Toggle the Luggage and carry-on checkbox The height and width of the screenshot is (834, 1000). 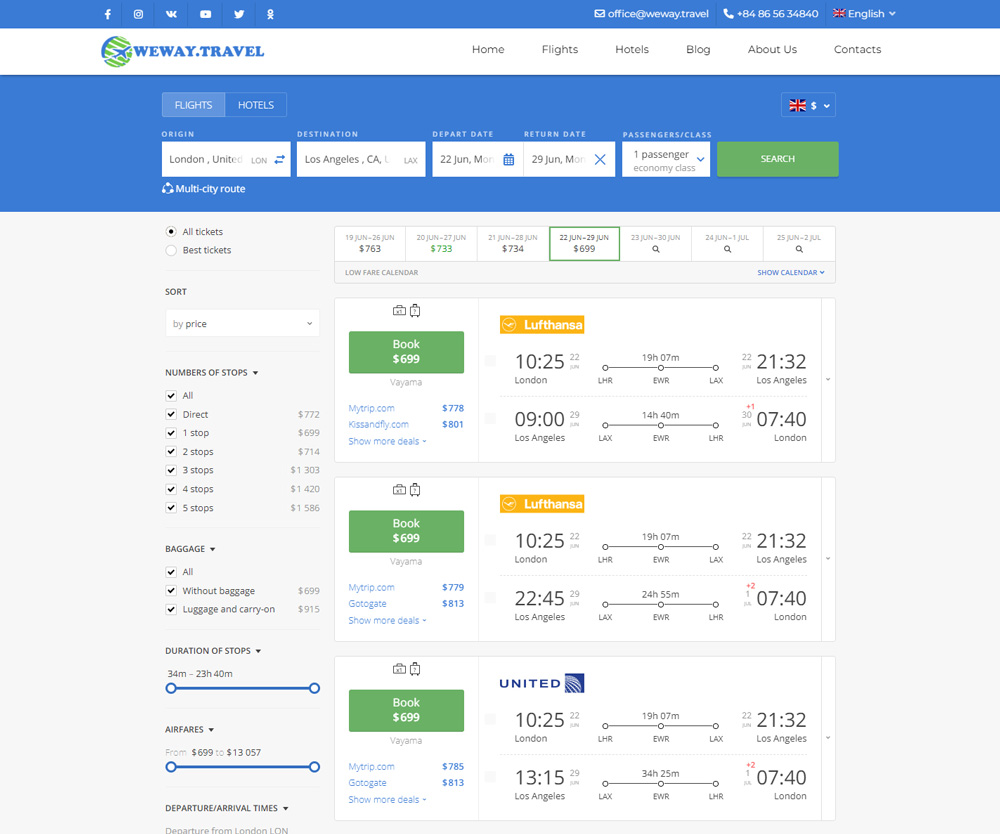coord(172,609)
